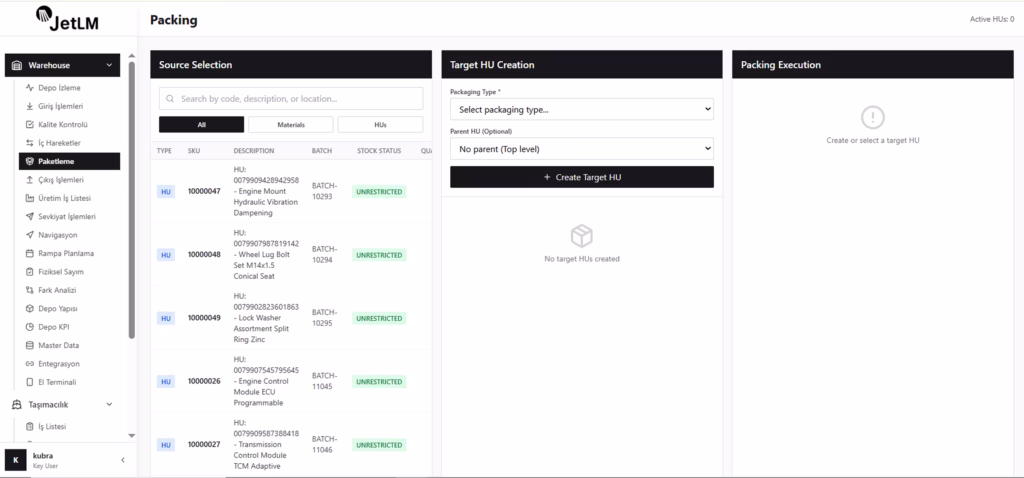Click the Kalite Kontrolü sidebar icon
Image resolution: width=1024 pixels, height=478 pixels.
30,125
